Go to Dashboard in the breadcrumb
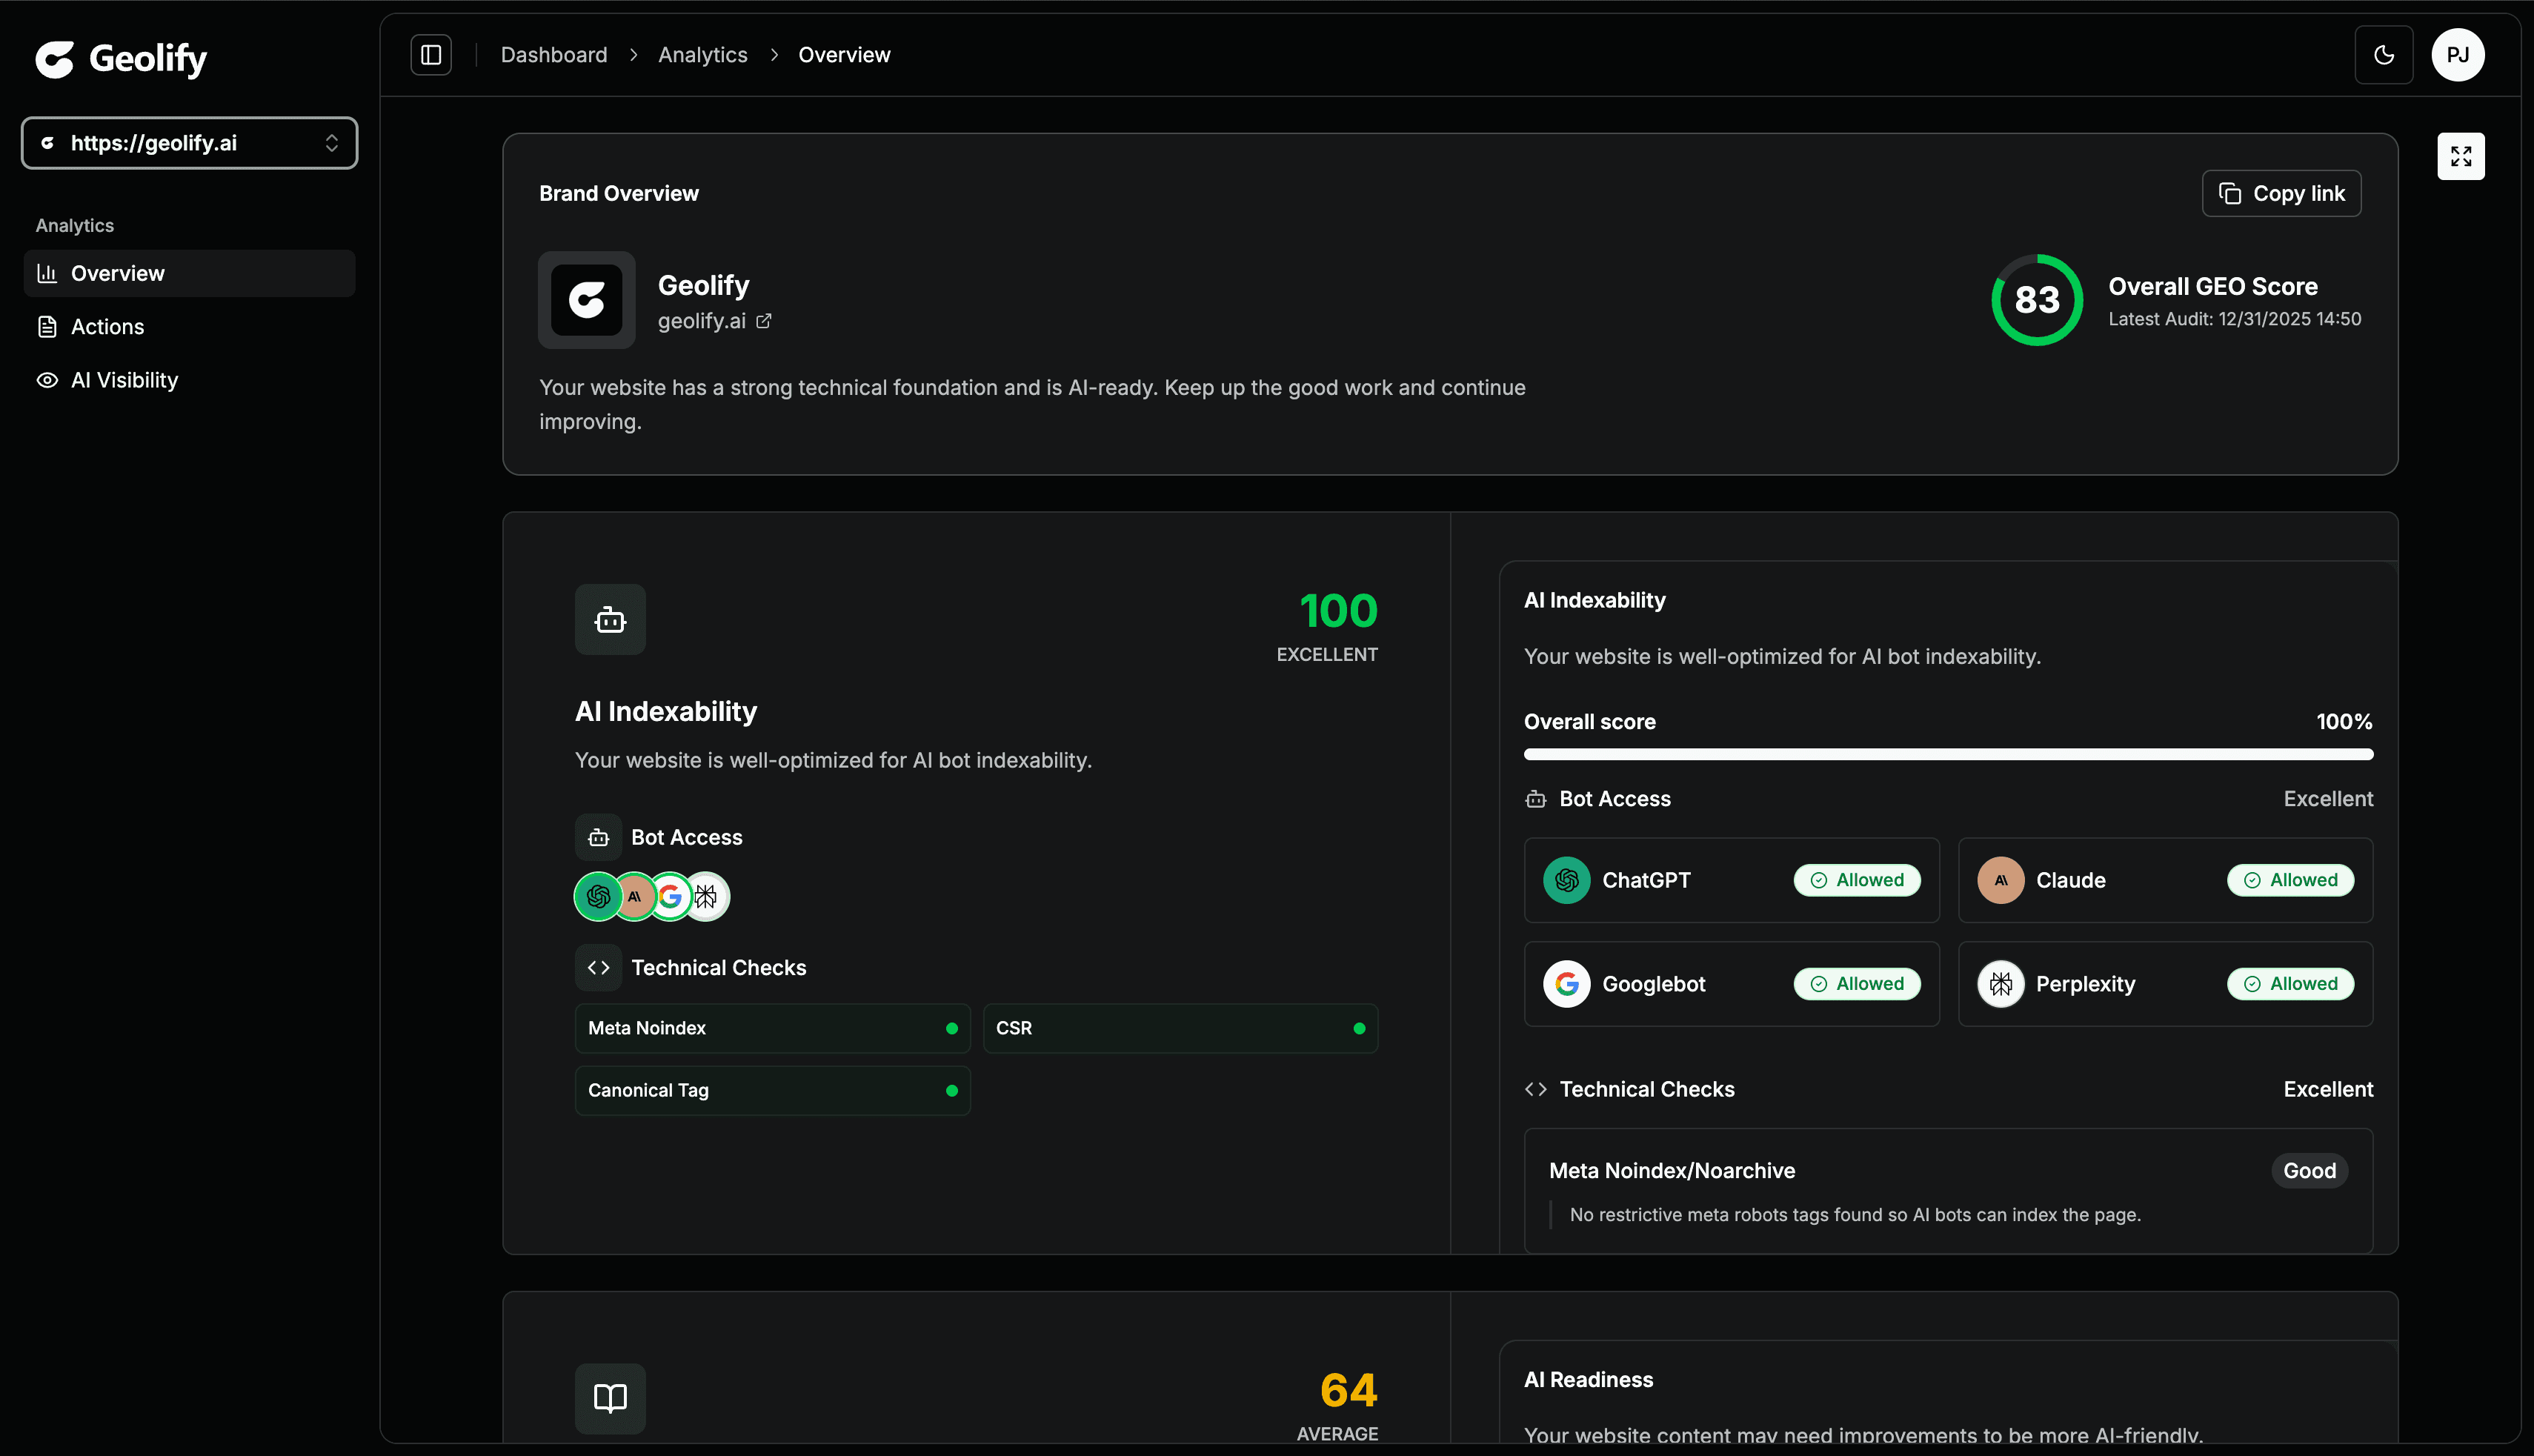This screenshot has height=1456, width=2534. 554,55
